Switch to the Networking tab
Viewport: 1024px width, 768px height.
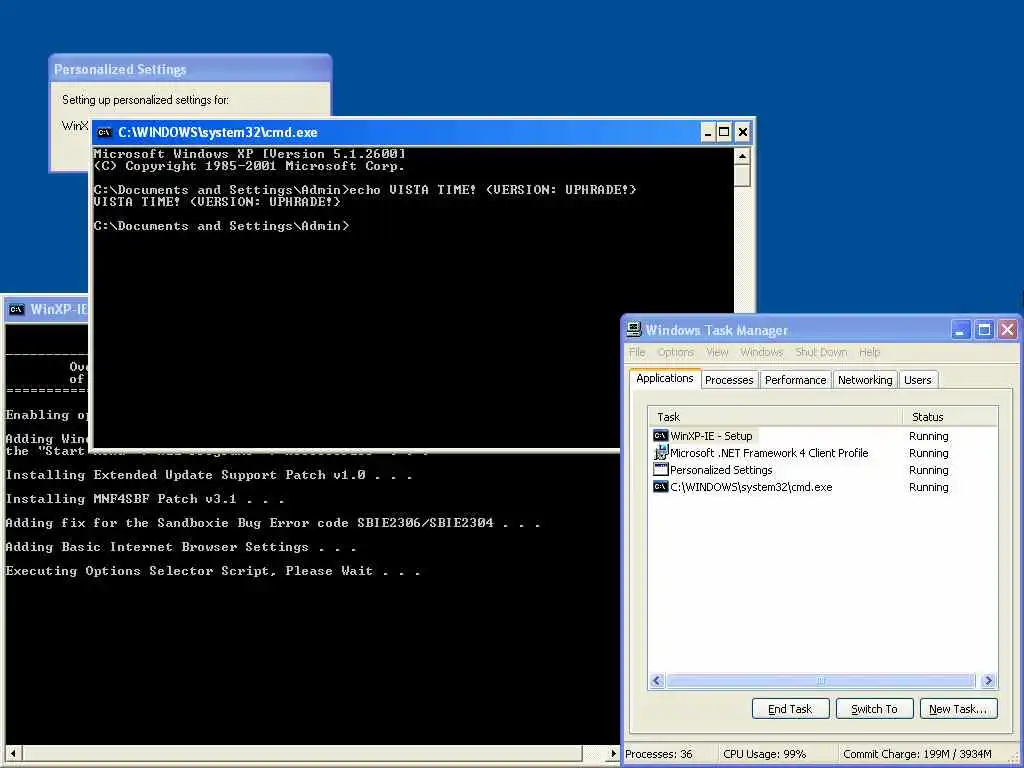coord(865,380)
